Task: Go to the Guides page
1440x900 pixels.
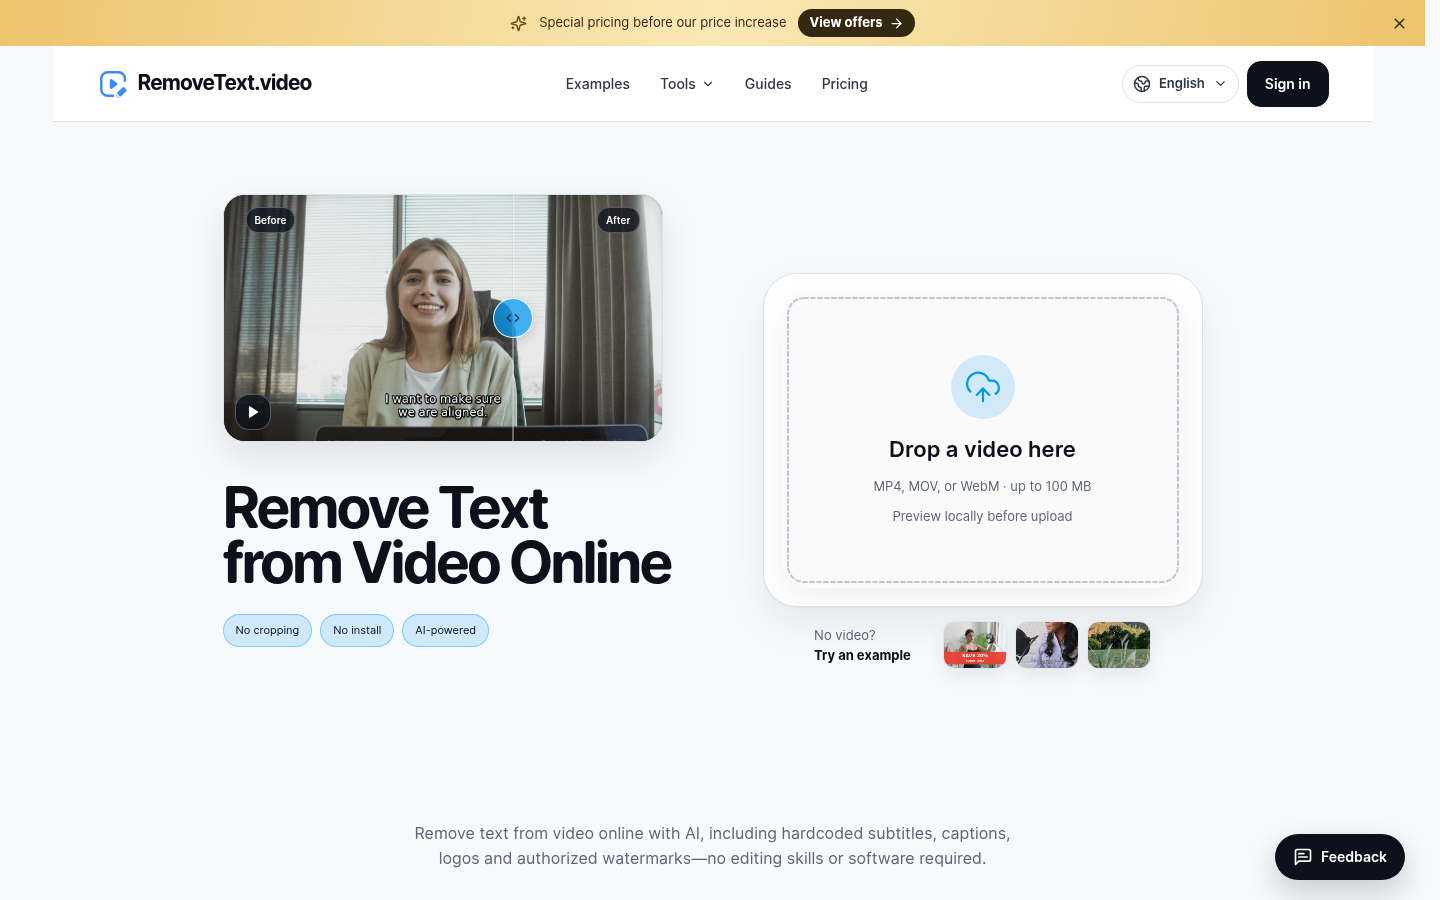Action: click(768, 84)
